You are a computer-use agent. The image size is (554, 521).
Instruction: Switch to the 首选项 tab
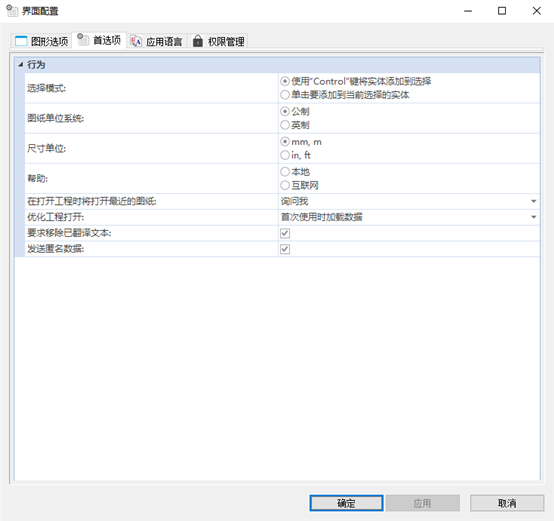pyautogui.click(x=99, y=40)
